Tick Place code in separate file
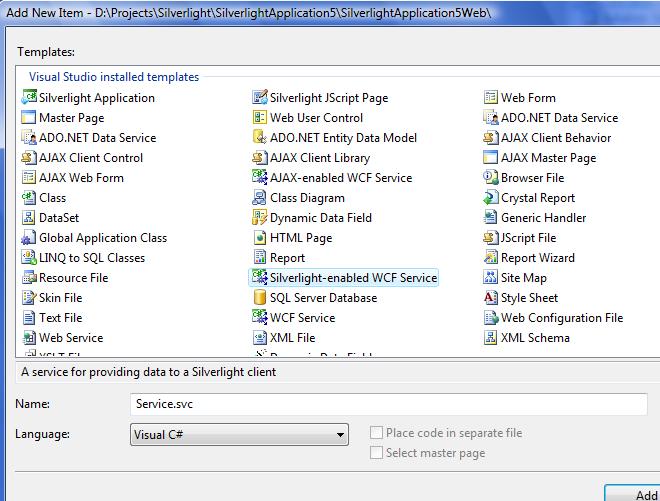 [376, 433]
